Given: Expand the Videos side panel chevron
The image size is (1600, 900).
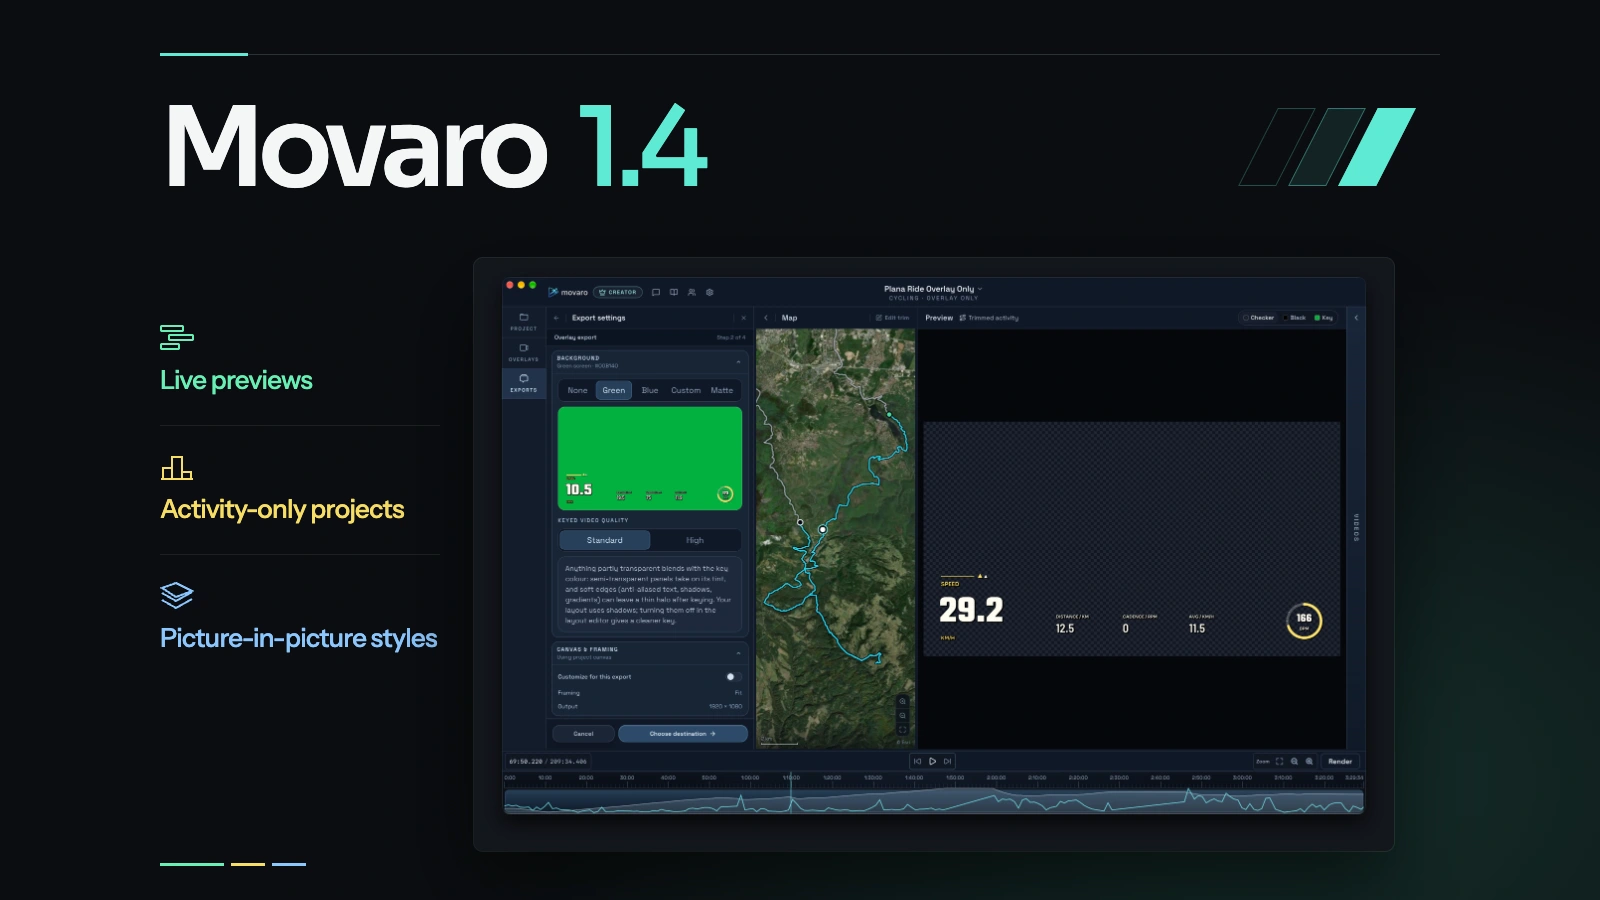Looking at the screenshot, I should click(x=1356, y=318).
